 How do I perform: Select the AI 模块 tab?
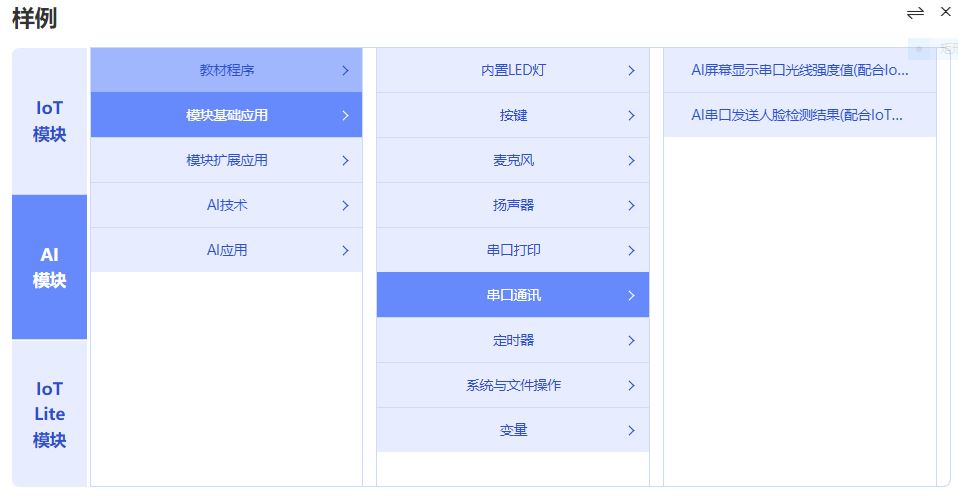point(50,267)
